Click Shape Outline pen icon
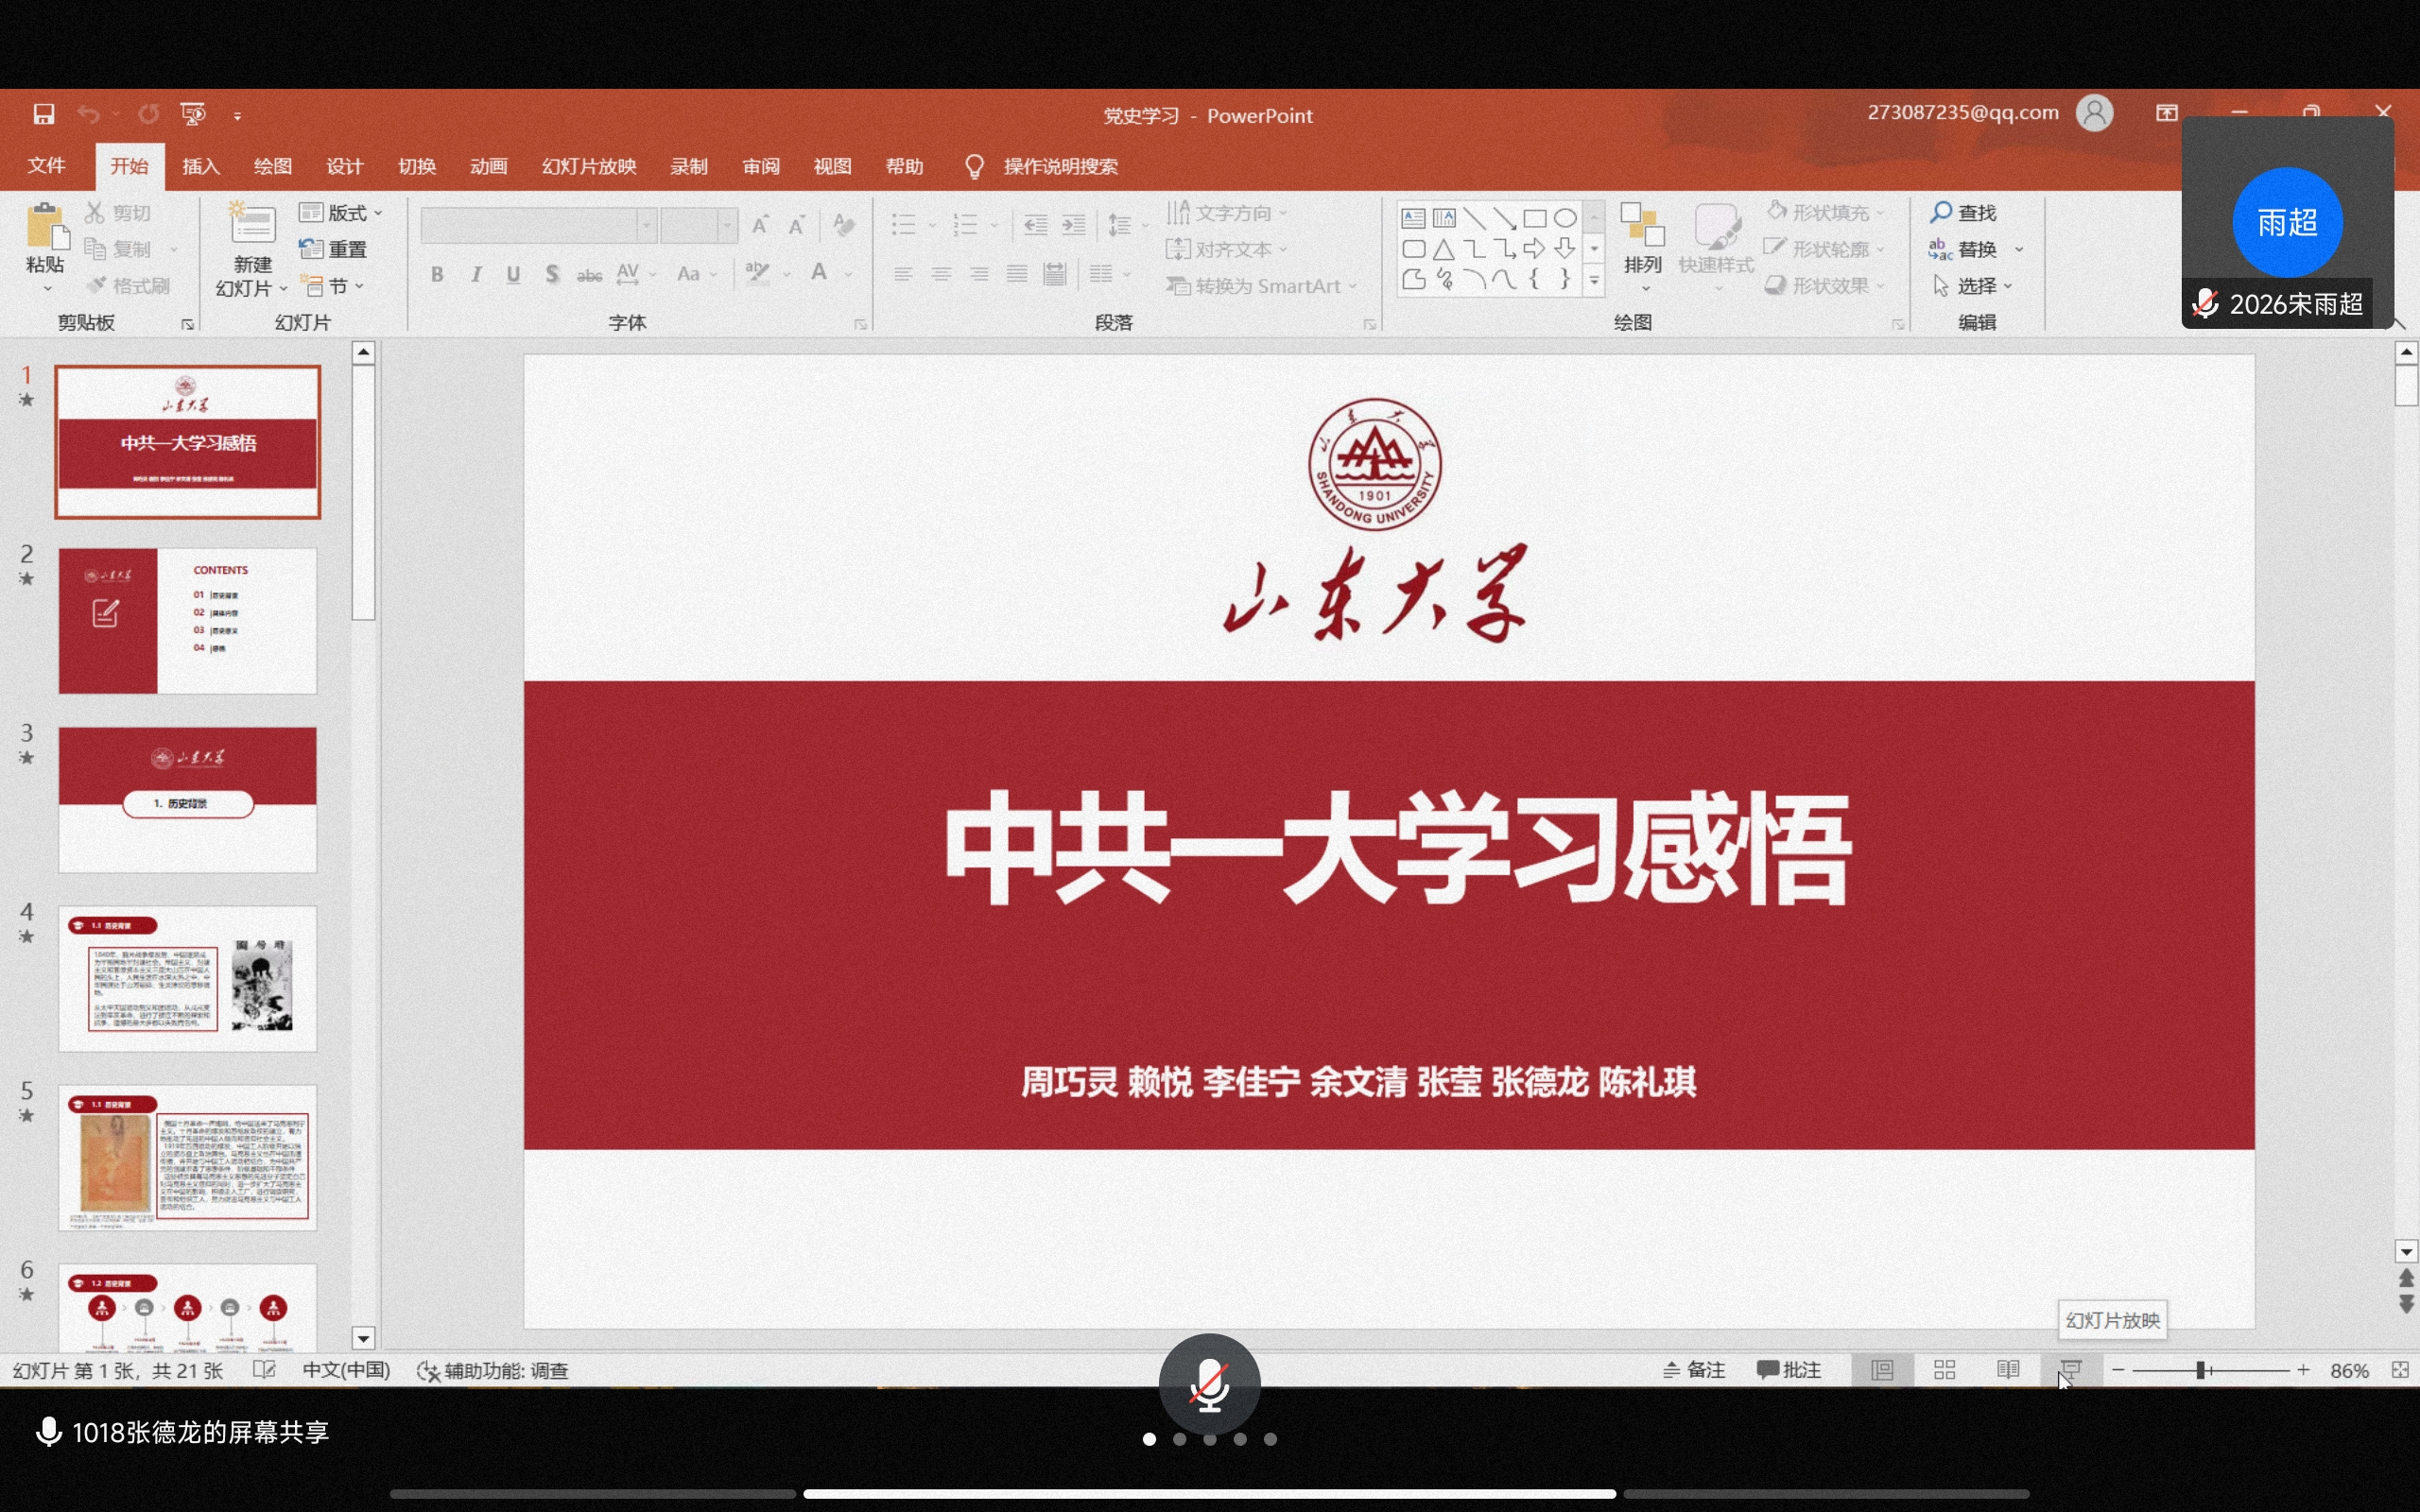The width and height of the screenshot is (2420, 1512). [1776, 248]
